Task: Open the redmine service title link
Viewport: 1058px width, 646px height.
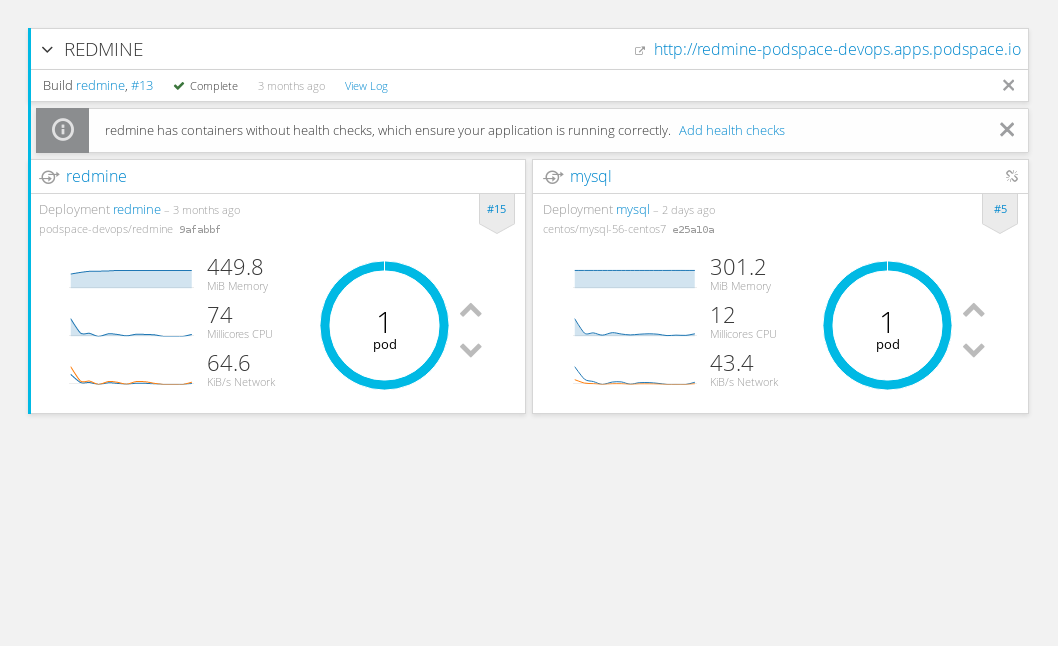Action: tap(96, 176)
